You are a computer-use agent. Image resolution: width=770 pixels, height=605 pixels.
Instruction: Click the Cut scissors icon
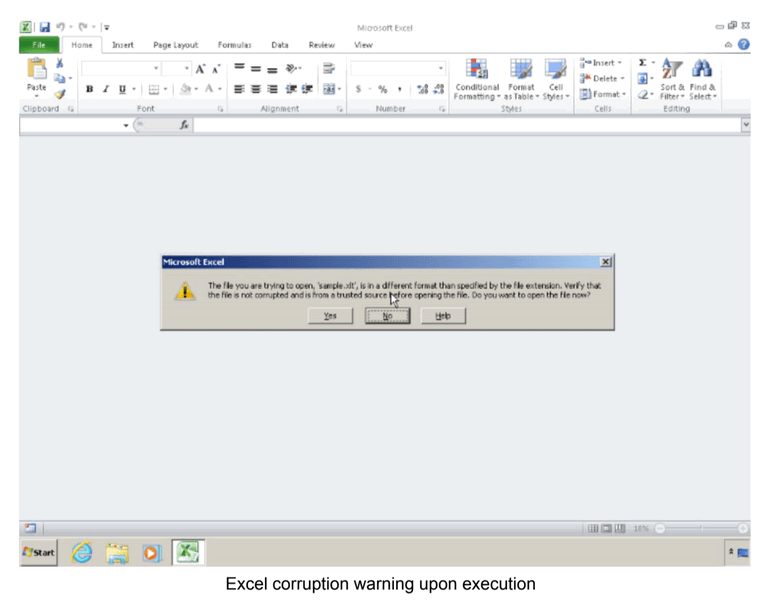(x=59, y=63)
